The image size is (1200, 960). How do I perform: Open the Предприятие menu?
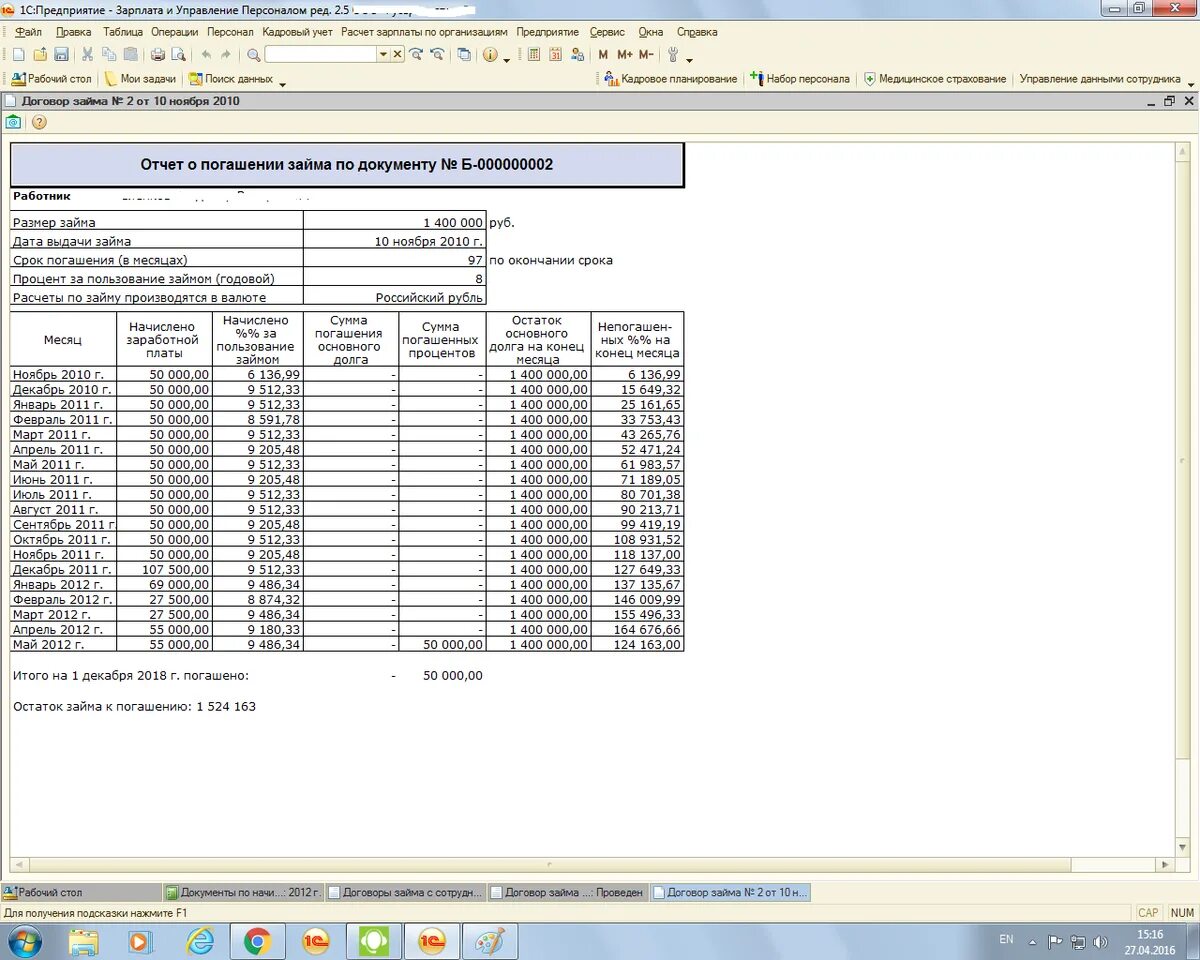point(547,32)
